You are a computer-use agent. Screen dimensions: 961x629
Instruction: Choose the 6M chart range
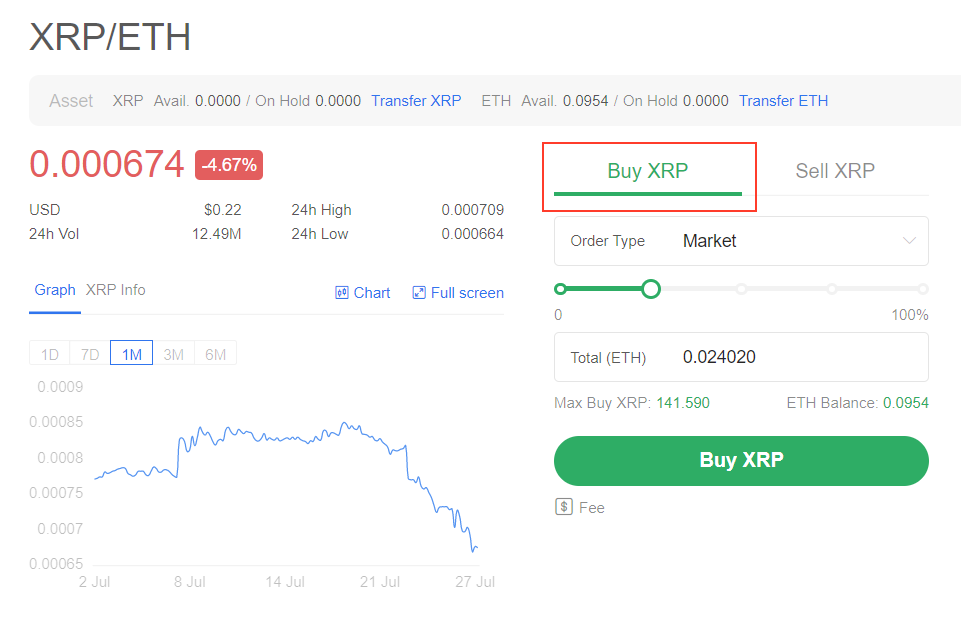coord(215,354)
